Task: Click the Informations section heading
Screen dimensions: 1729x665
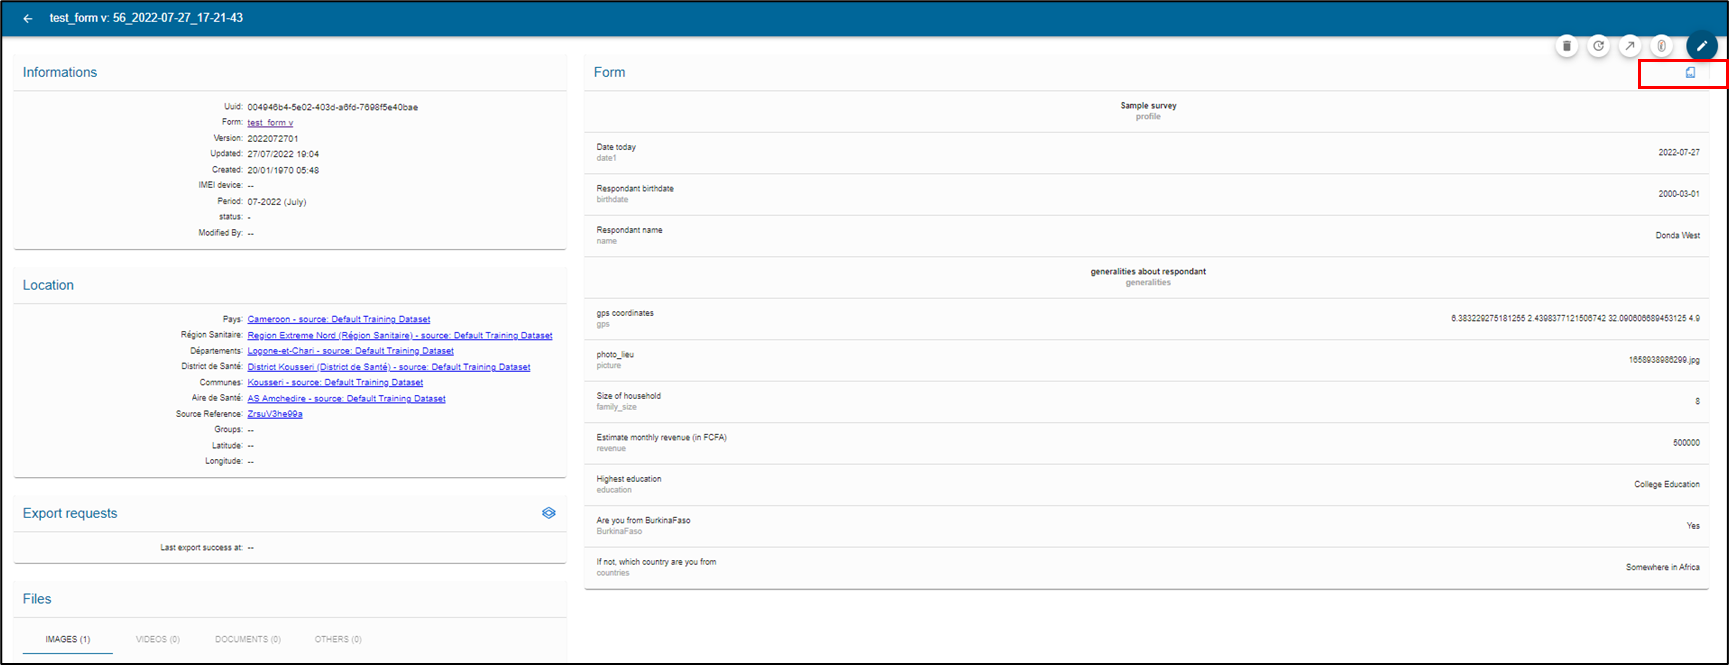Action: (x=60, y=73)
